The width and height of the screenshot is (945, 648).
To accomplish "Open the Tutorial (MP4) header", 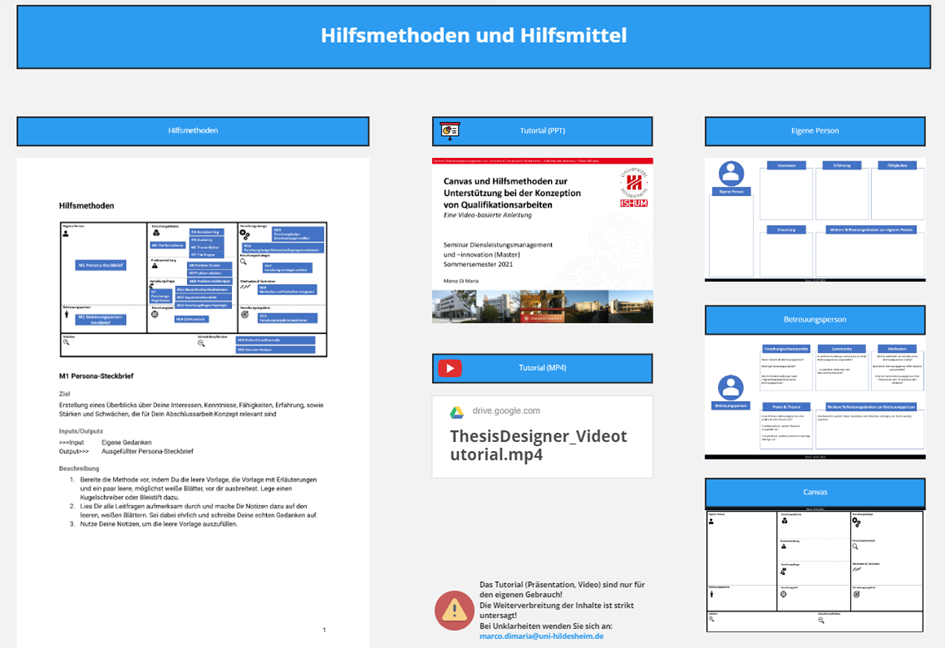I will pyautogui.click(x=542, y=368).
